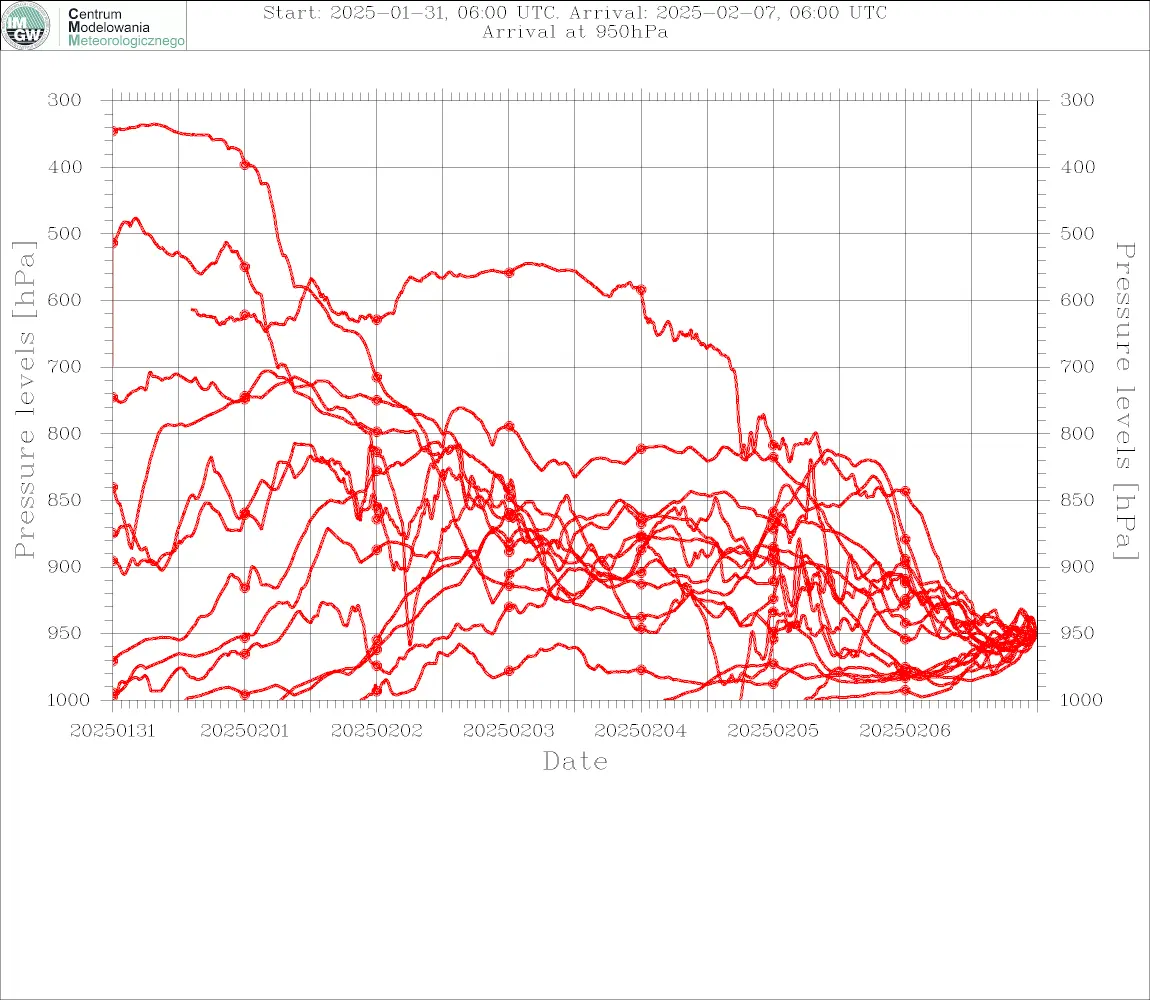
Task: Click the left axis 900 label
Action: click(x=65, y=566)
